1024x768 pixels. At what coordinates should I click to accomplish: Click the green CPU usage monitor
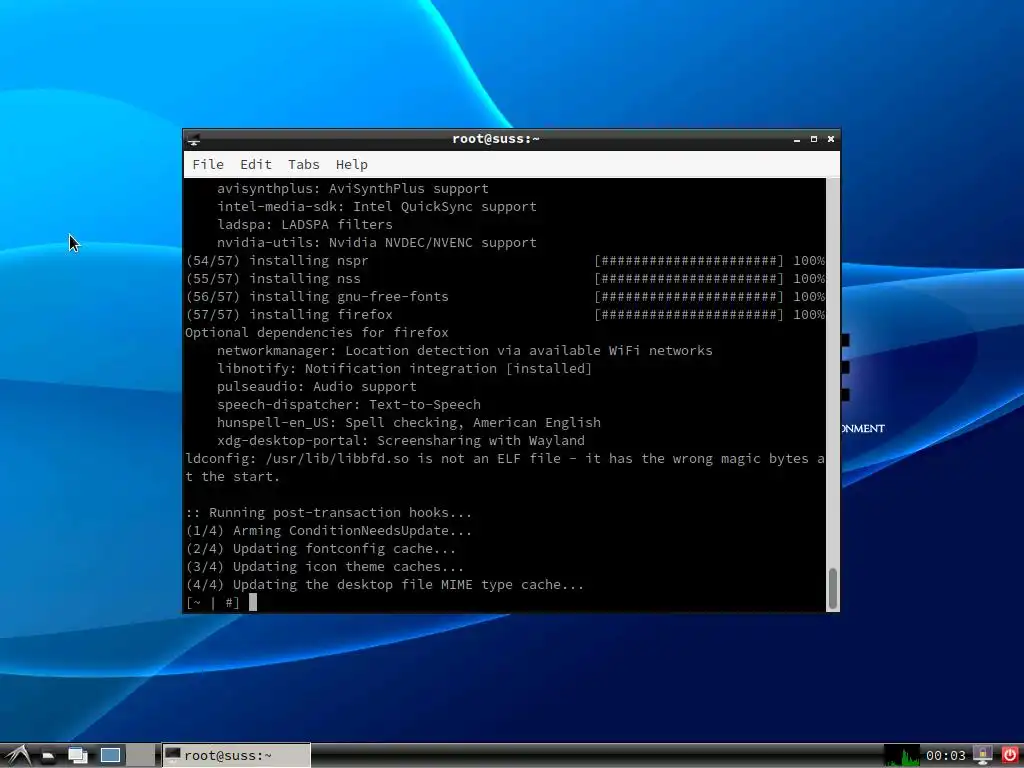pos(902,756)
